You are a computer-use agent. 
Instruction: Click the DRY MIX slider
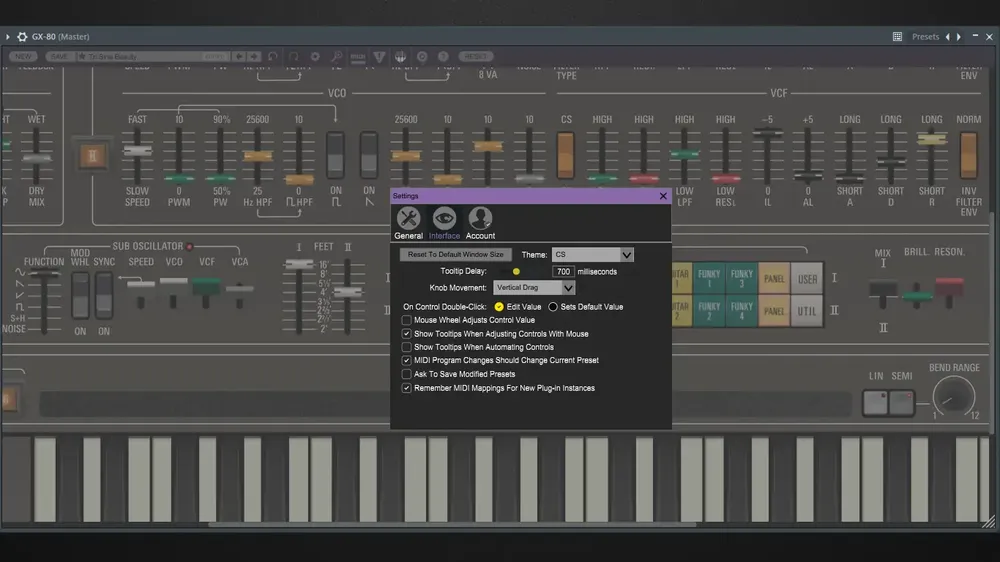[x=36, y=157]
